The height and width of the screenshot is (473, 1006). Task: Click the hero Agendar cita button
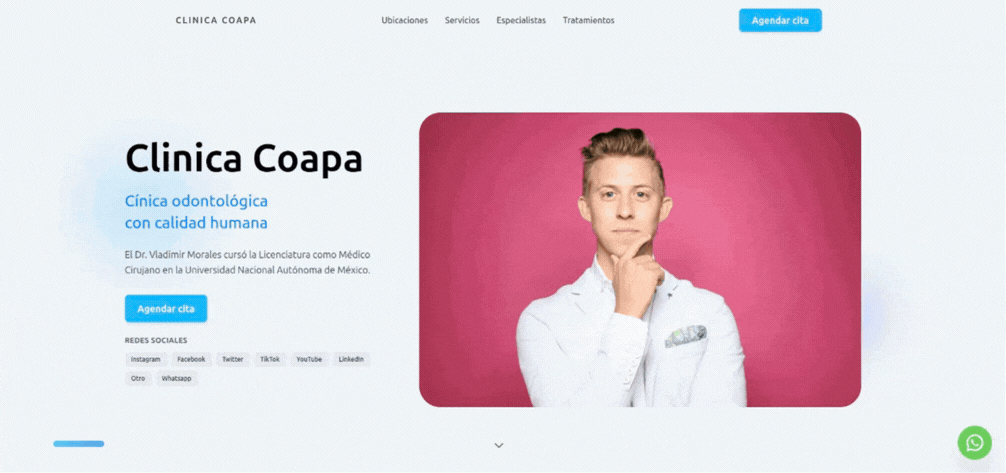point(166,309)
